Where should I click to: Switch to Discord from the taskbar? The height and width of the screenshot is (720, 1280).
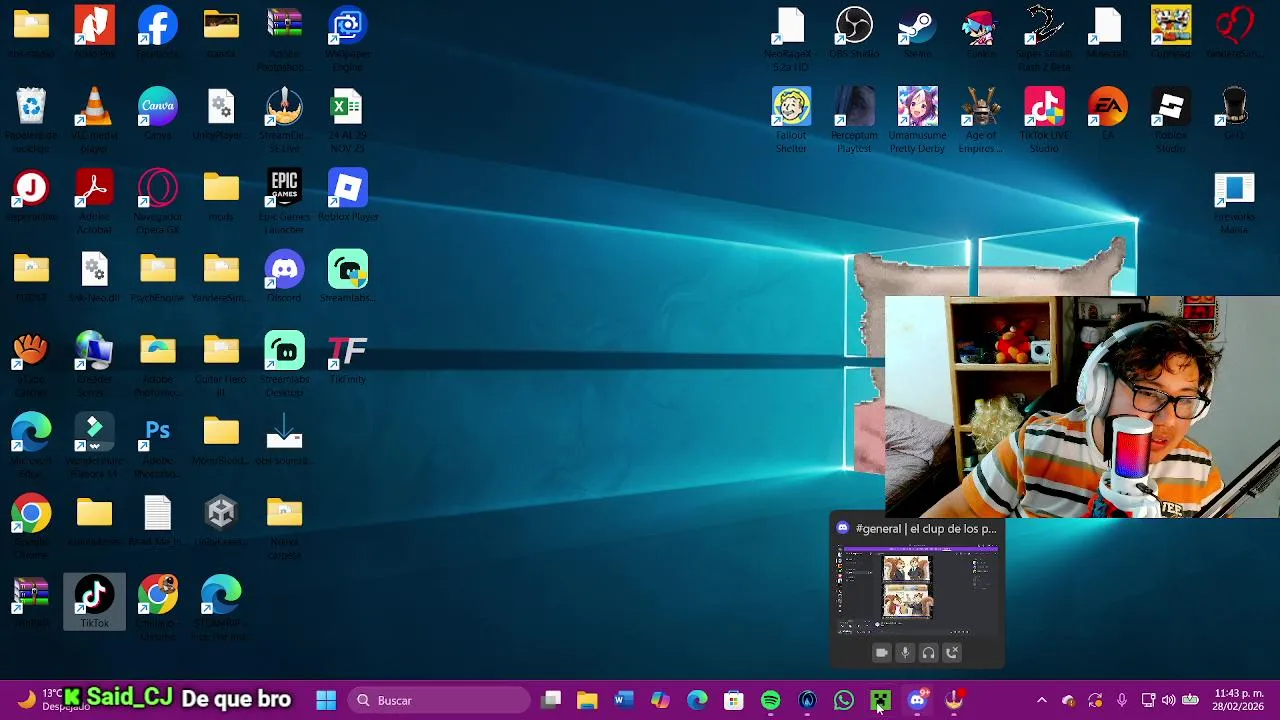pyautogui.click(x=917, y=700)
